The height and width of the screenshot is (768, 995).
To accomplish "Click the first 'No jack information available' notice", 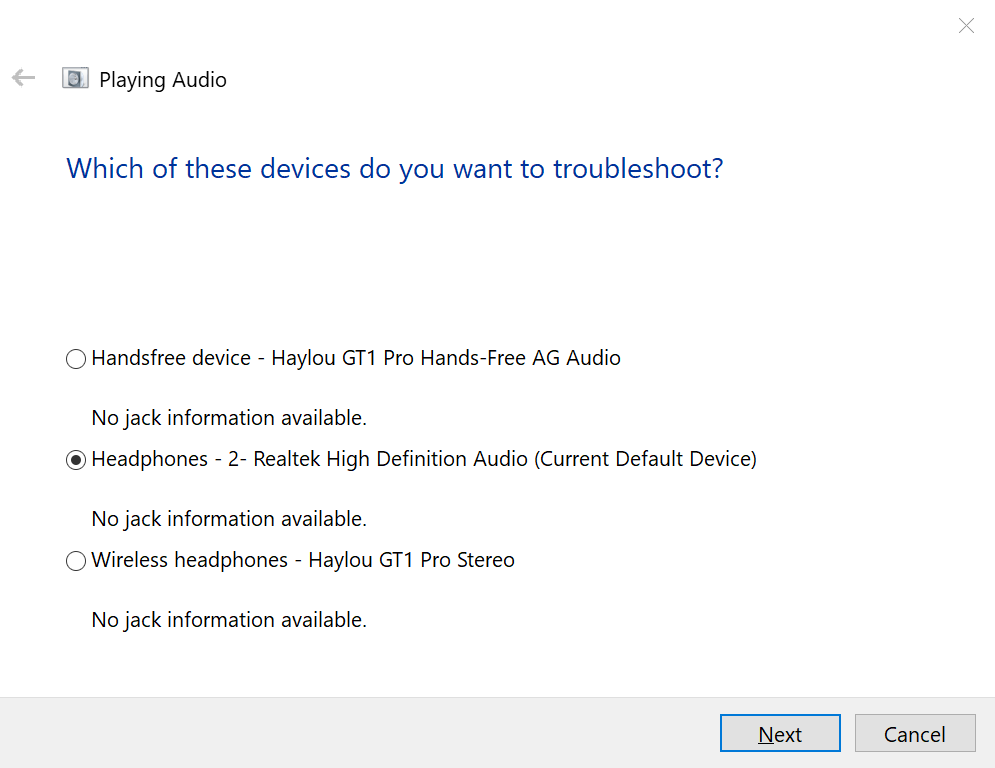I will tap(228, 418).
